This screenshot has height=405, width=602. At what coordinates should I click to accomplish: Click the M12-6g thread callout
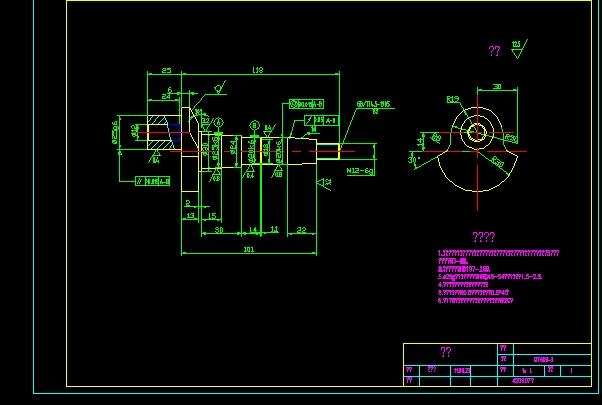tap(360, 171)
